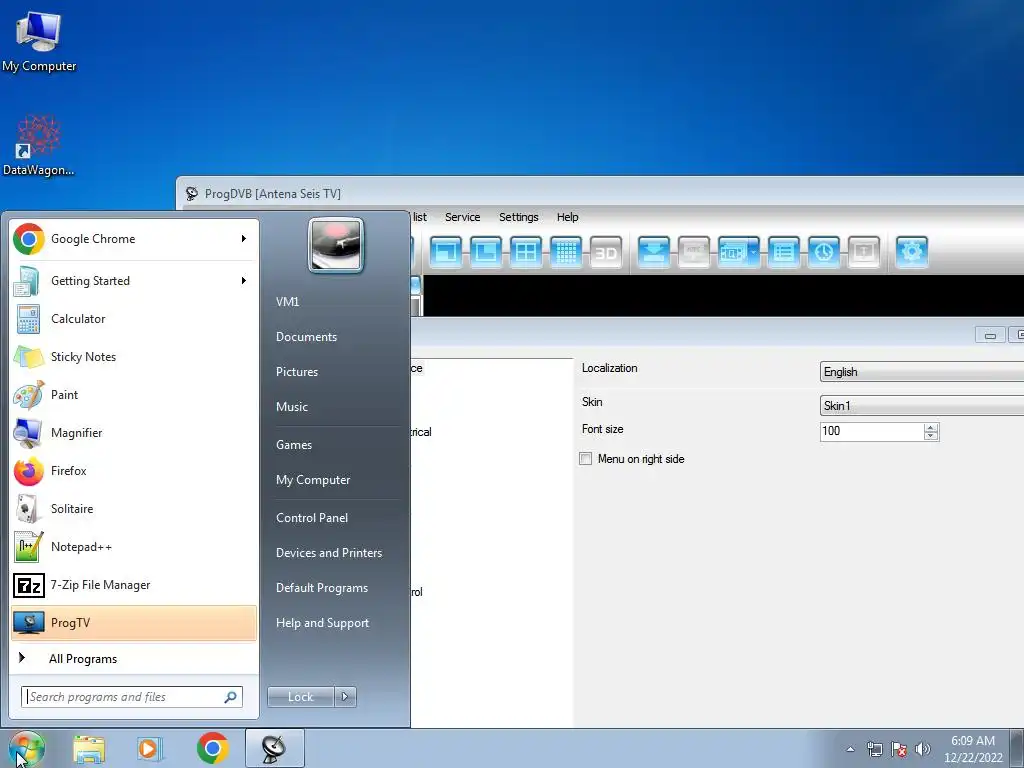Open Pictures from Start menu
The image size is (1024, 768).
click(296, 372)
